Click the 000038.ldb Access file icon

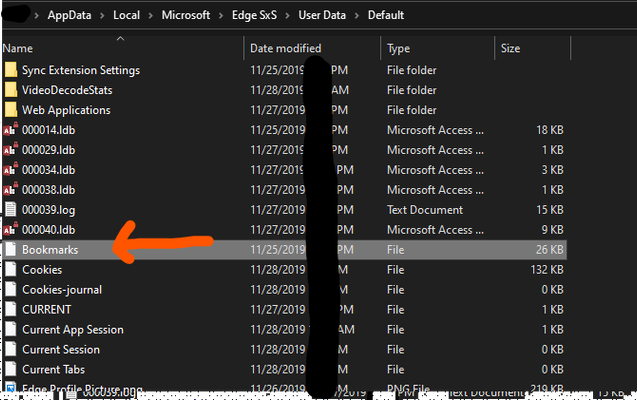(11, 190)
